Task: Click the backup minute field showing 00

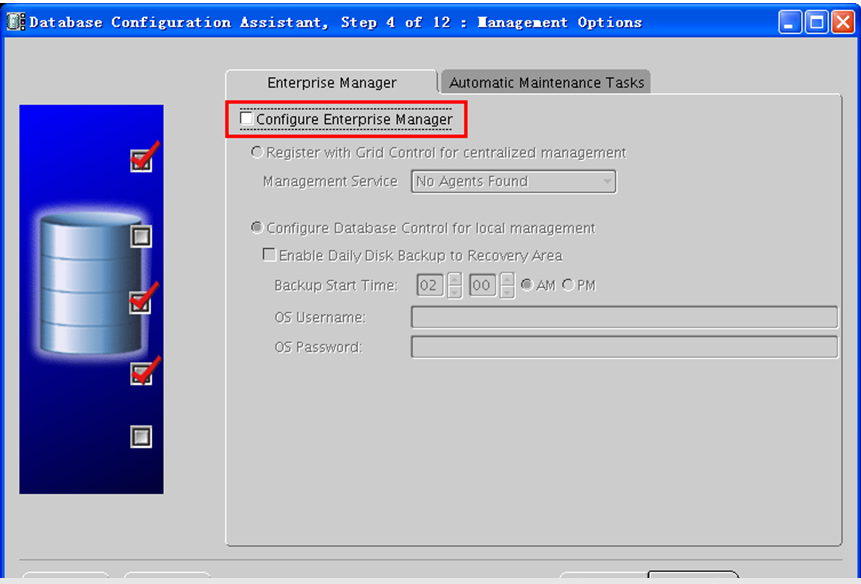Action: pyautogui.click(x=483, y=285)
